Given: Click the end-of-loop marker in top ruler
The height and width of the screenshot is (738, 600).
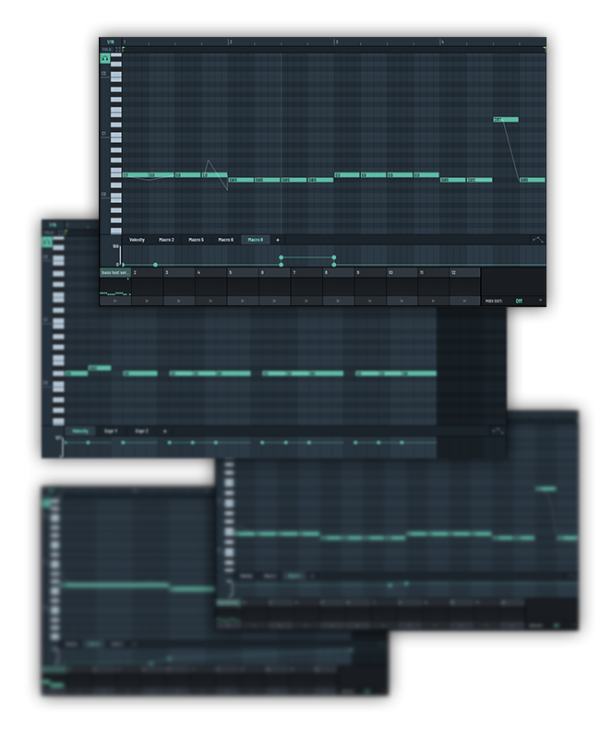Looking at the screenshot, I should pos(543,47).
